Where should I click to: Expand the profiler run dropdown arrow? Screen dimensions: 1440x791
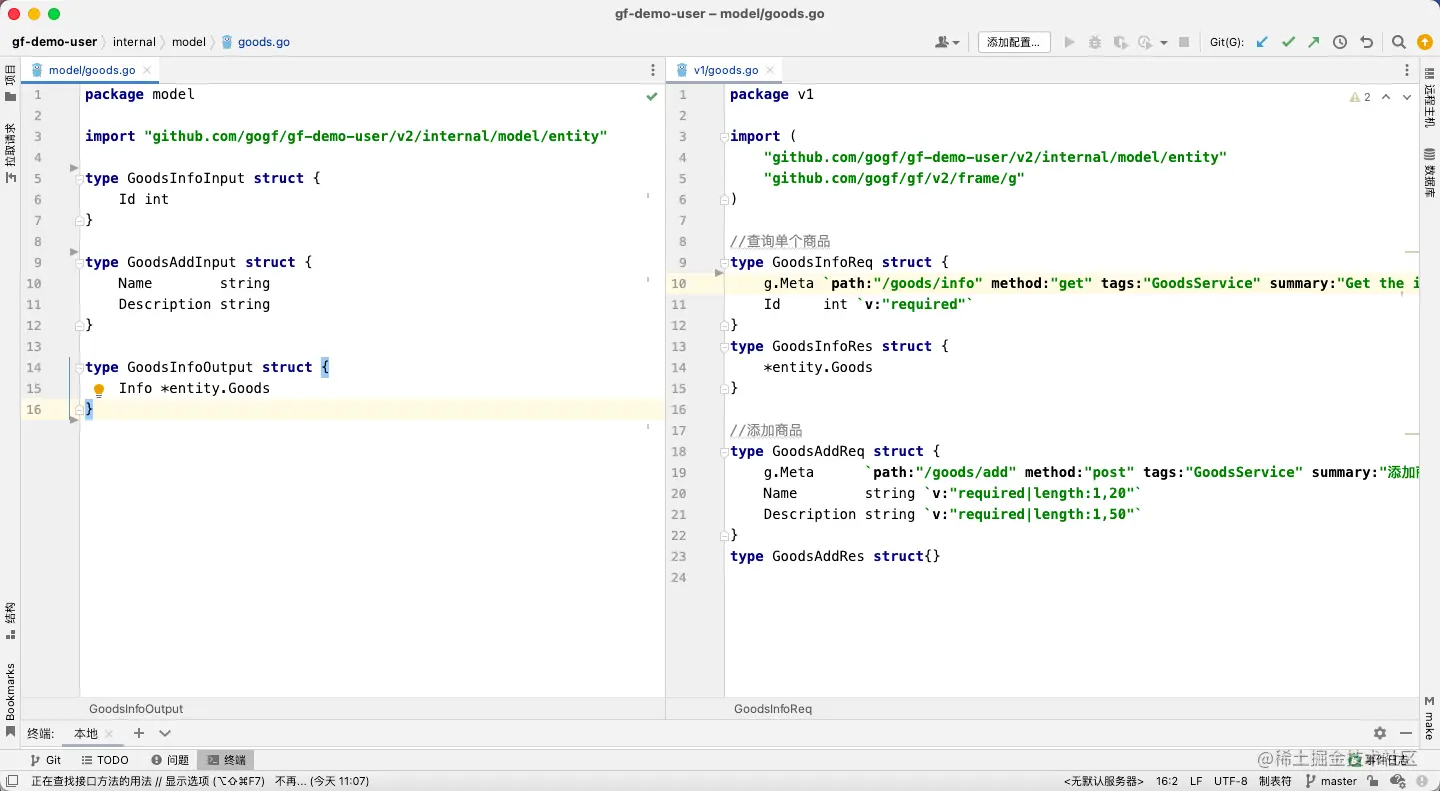tap(1164, 43)
